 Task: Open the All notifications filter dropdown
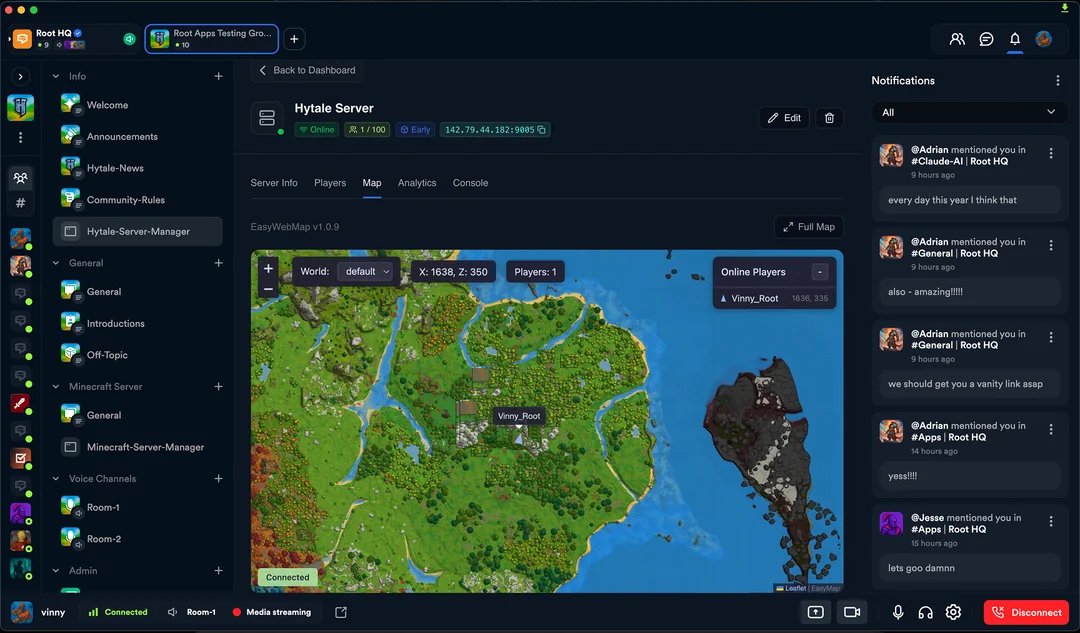pos(968,112)
